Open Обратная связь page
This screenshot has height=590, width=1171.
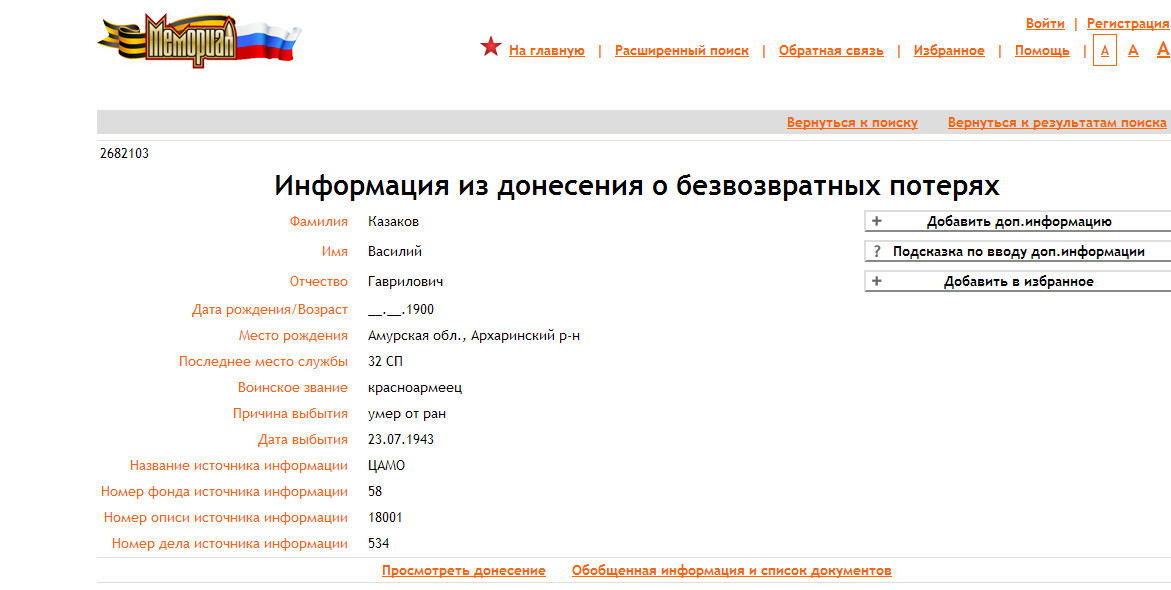pos(830,51)
